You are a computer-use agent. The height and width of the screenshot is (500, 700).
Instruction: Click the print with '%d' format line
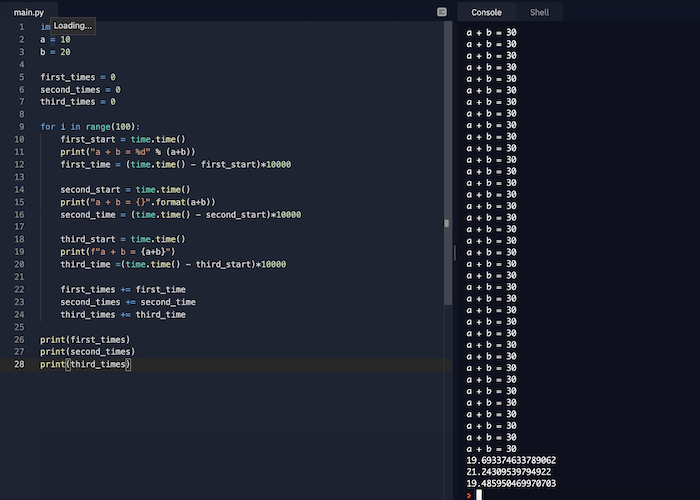pos(128,152)
